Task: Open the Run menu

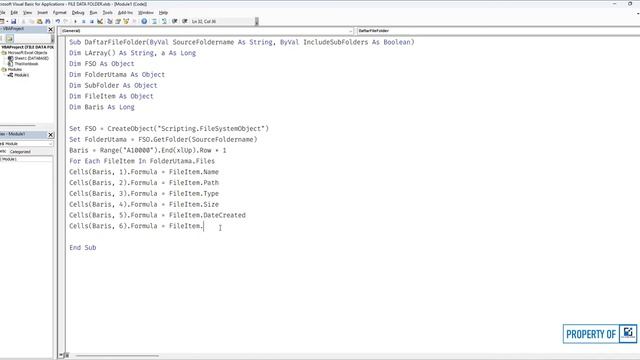Action: [x=93, y=13]
